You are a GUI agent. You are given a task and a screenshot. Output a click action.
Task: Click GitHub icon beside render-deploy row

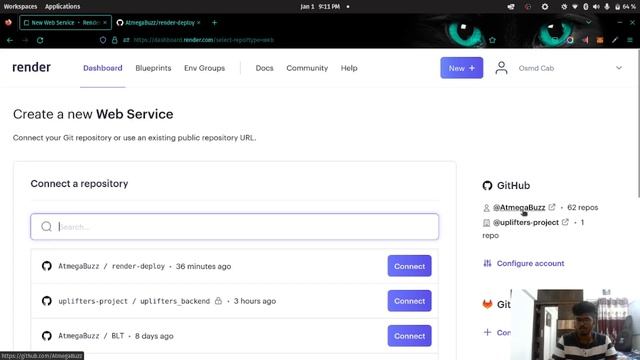tap(47, 266)
